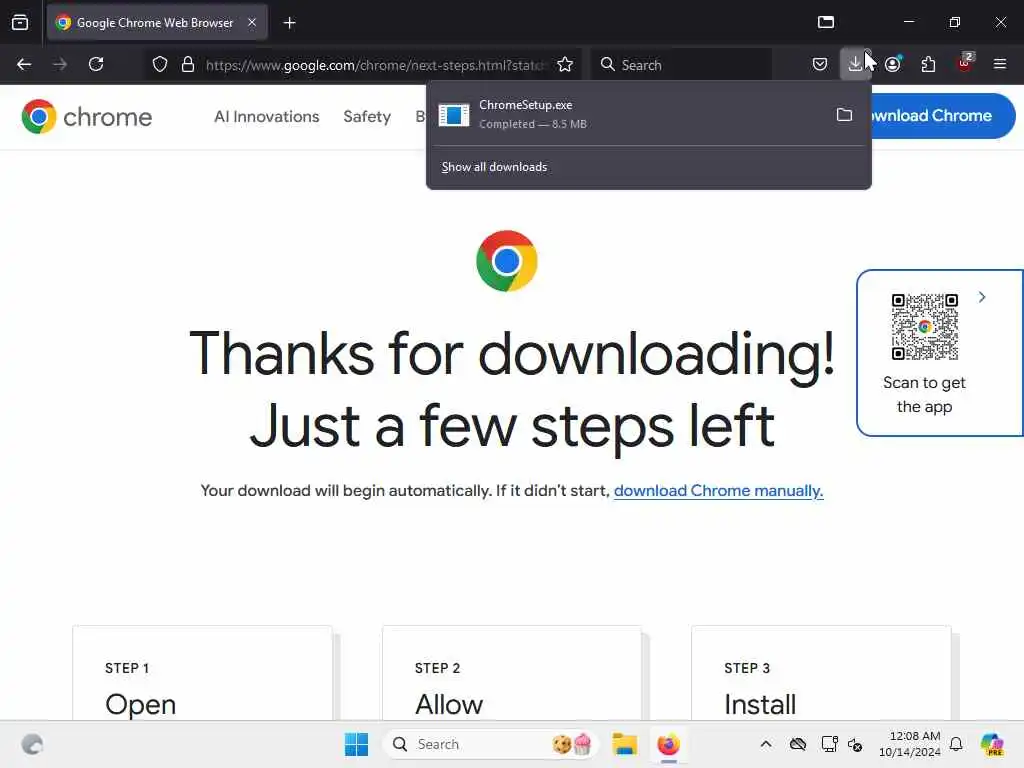Open the clock showing 12:08 AM
Viewport: 1024px width, 768px height.
tap(909, 744)
